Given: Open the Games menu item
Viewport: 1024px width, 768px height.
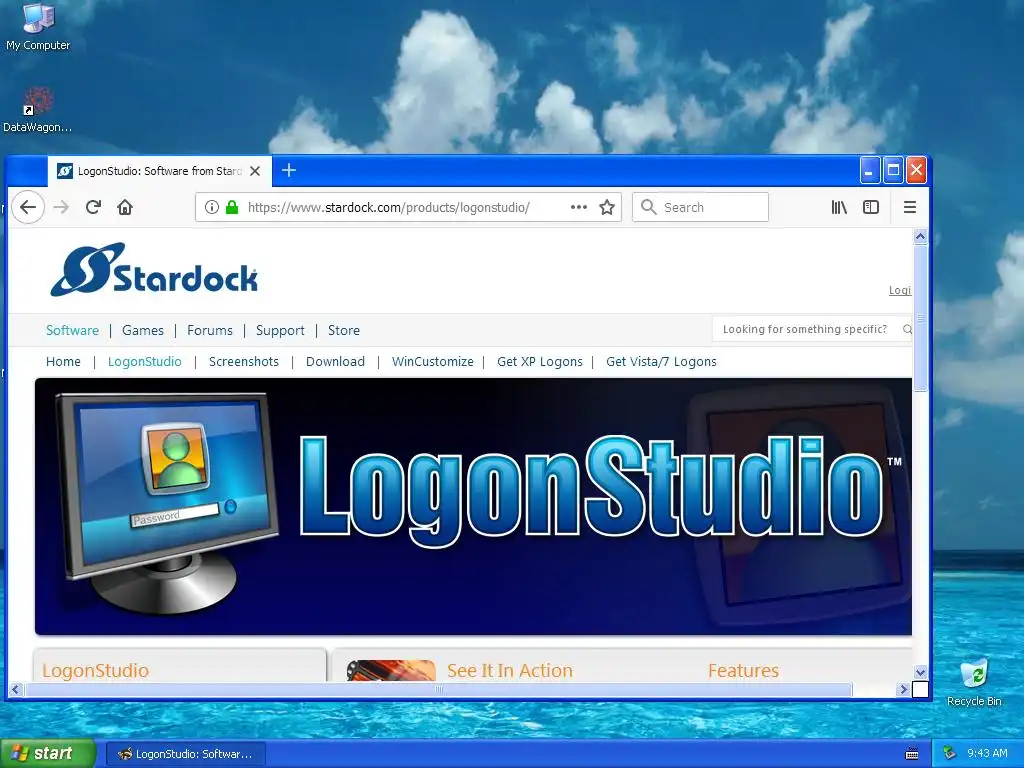Looking at the screenshot, I should [143, 330].
